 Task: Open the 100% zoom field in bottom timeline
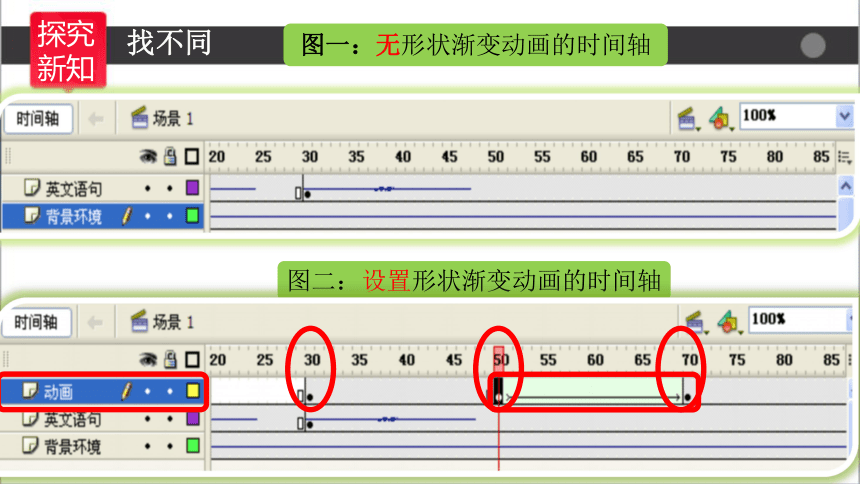coord(800,319)
